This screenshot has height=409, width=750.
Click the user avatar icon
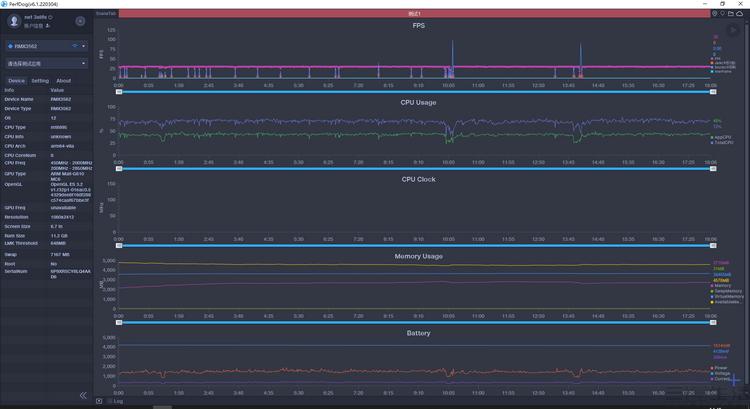pyautogui.click(x=14, y=20)
